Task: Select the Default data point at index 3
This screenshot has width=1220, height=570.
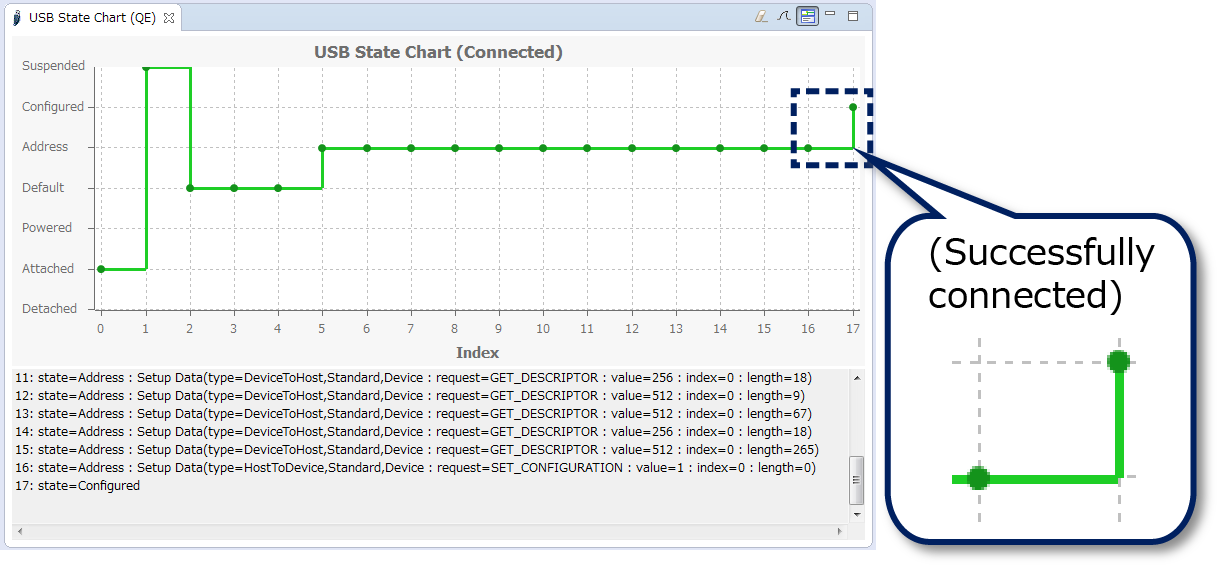Action: [x=234, y=188]
